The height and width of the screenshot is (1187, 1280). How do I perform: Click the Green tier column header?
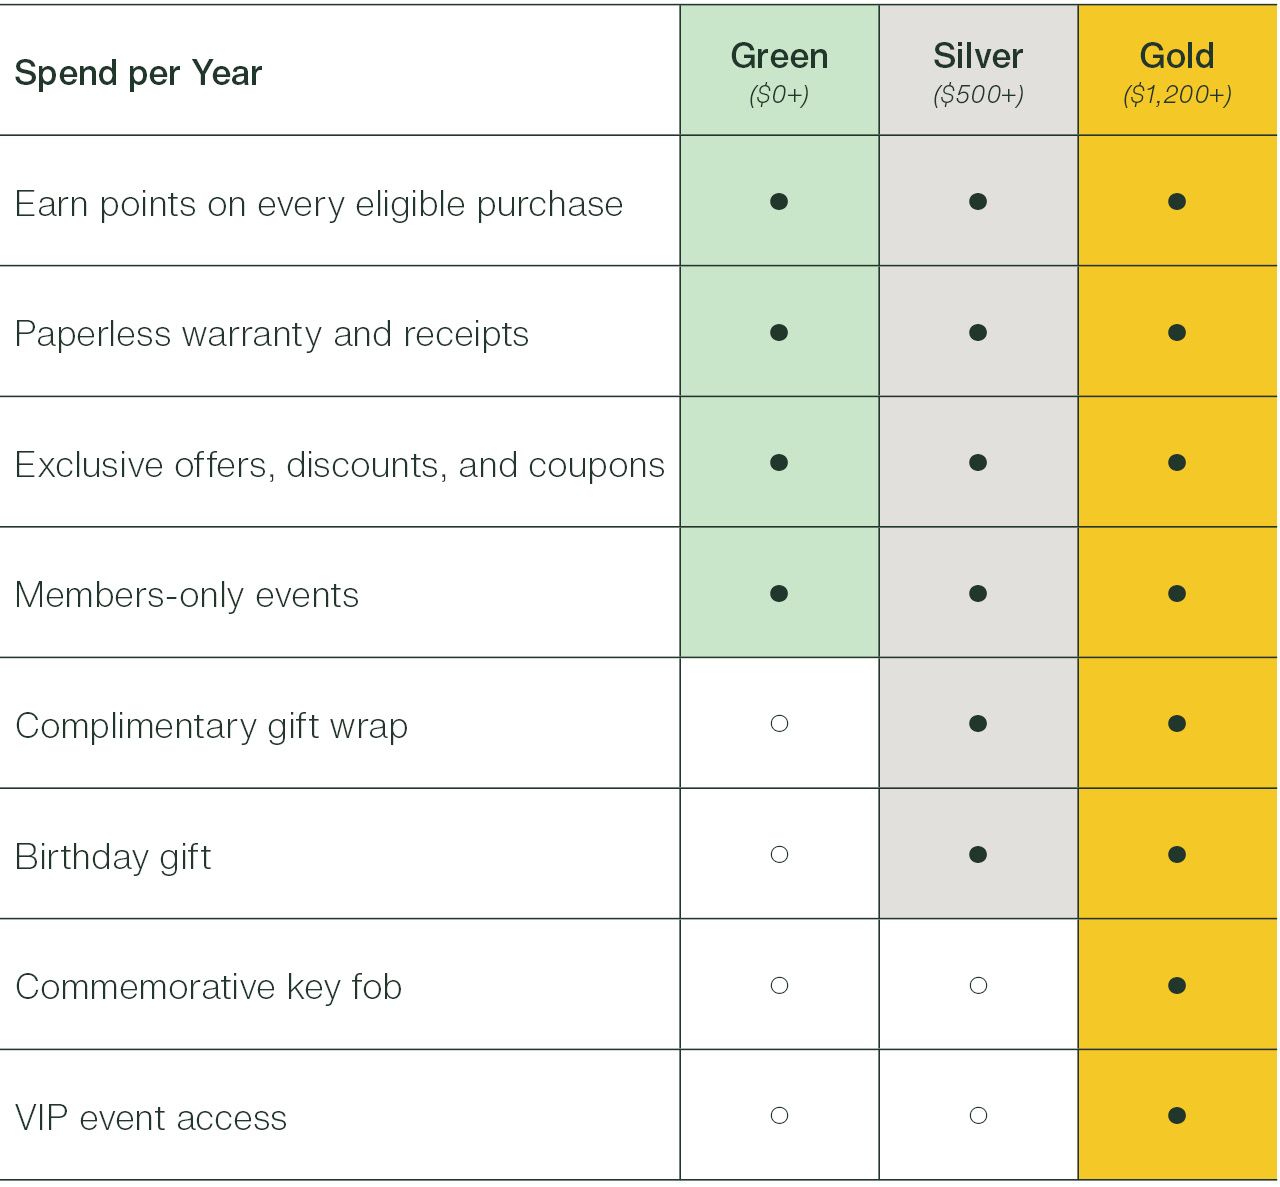point(779,71)
